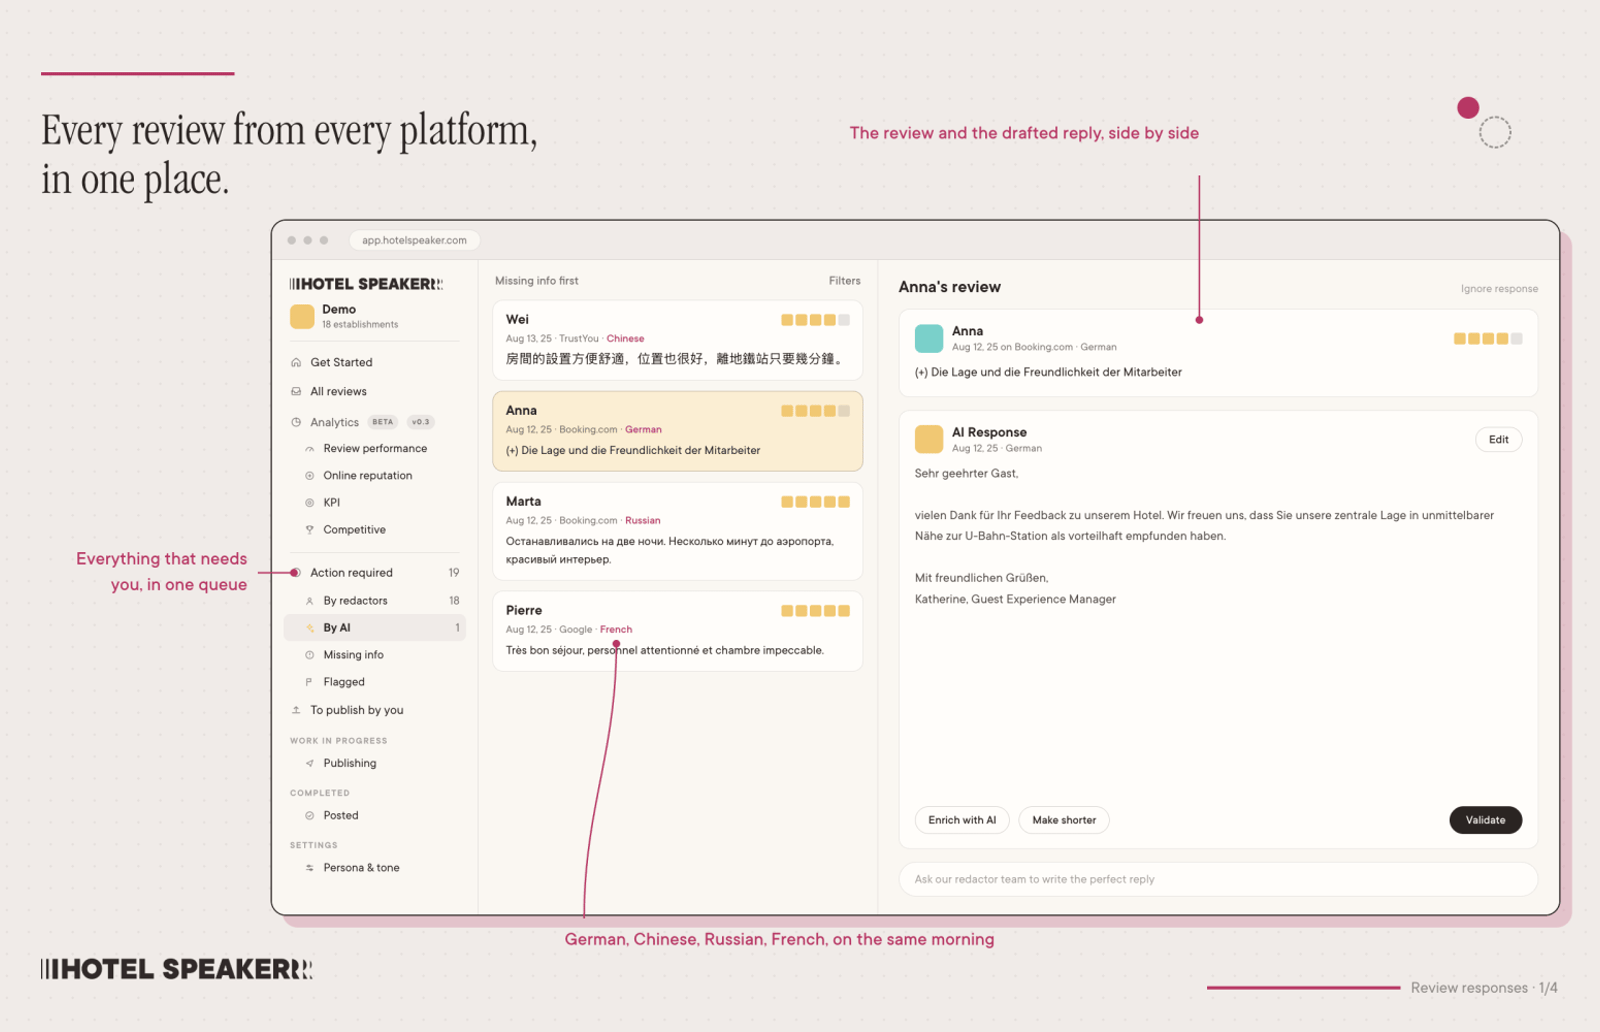The width and height of the screenshot is (1600, 1032).
Task: Click the Hotel Speaker logo in sidebar
Action: (366, 284)
